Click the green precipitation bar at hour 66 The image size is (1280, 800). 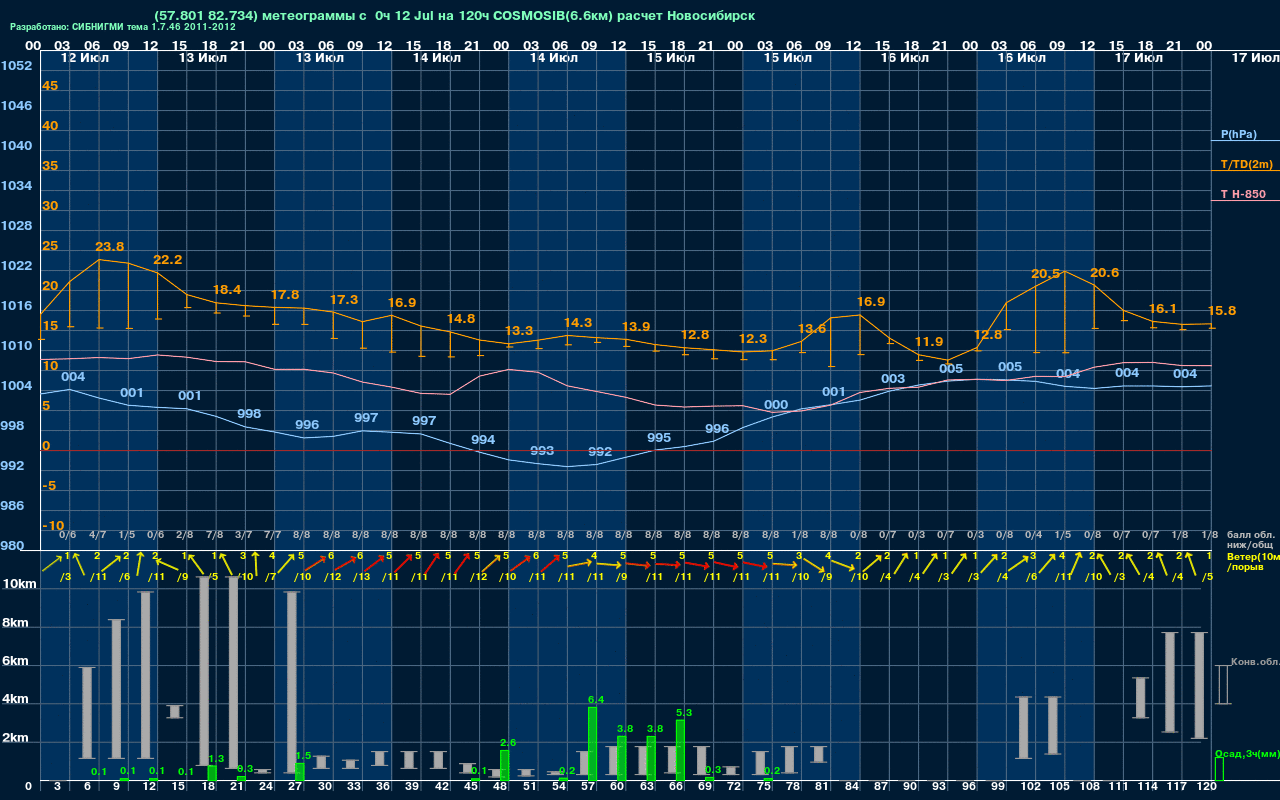click(x=680, y=750)
